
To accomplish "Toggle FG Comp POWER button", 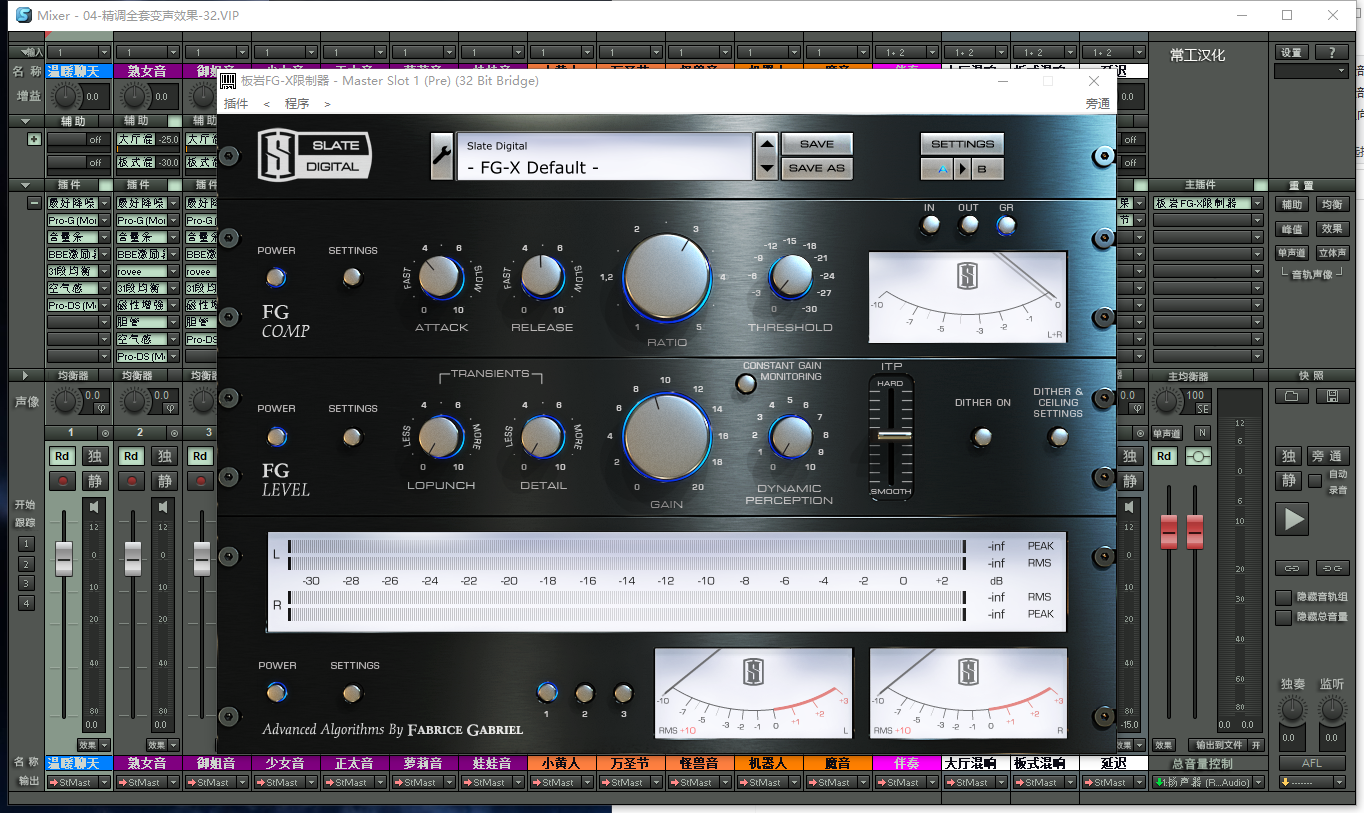I will coord(276,278).
